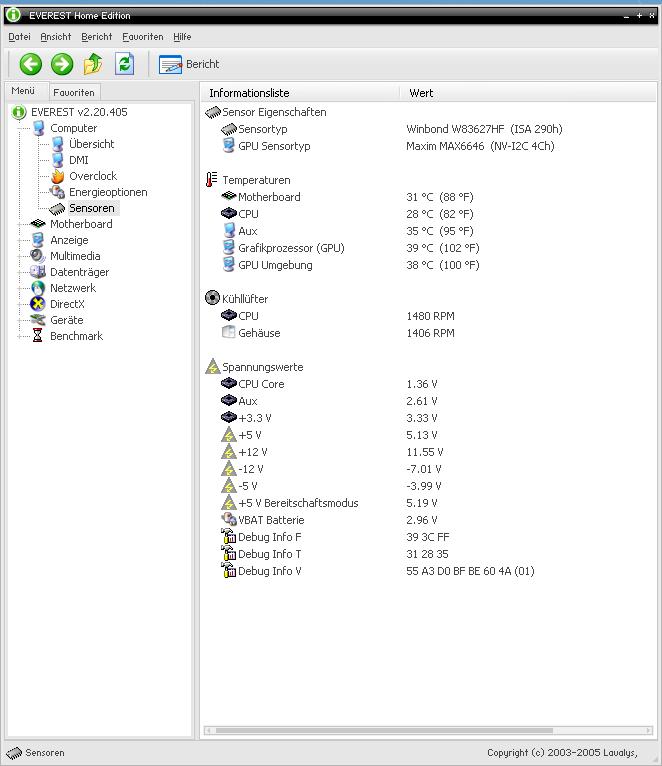Open Energieoptionen in the tree
Screen dimensions: 662x766
point(108,192)
